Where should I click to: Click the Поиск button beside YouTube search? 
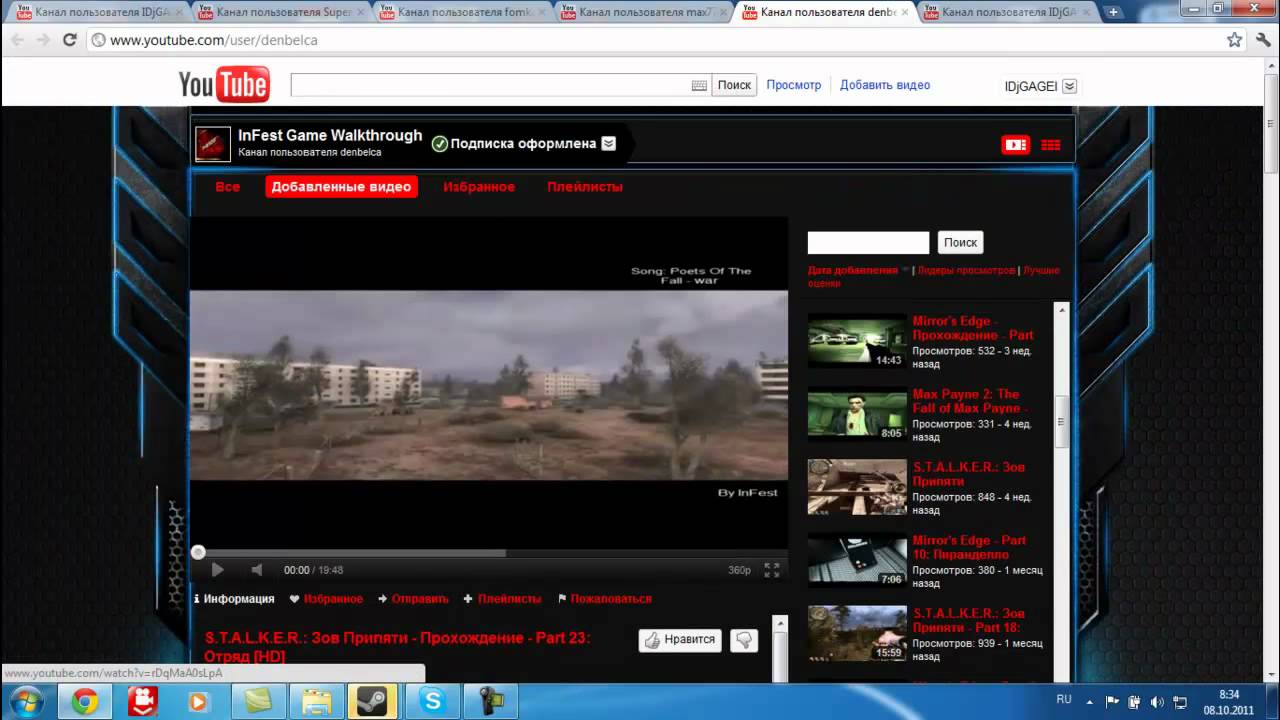[734, 85]
